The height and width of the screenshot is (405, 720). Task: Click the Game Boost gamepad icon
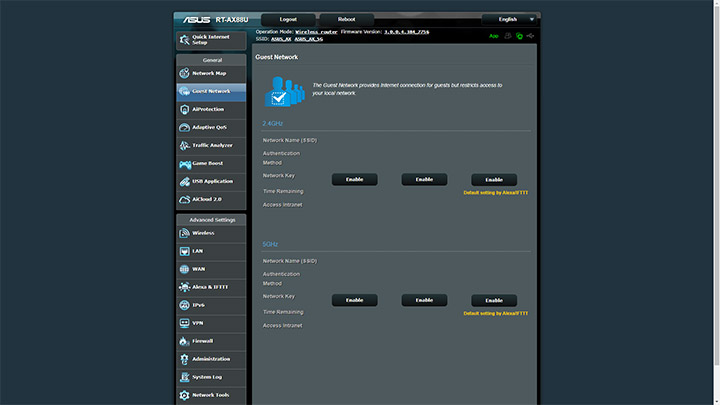(x=185, y=163)
